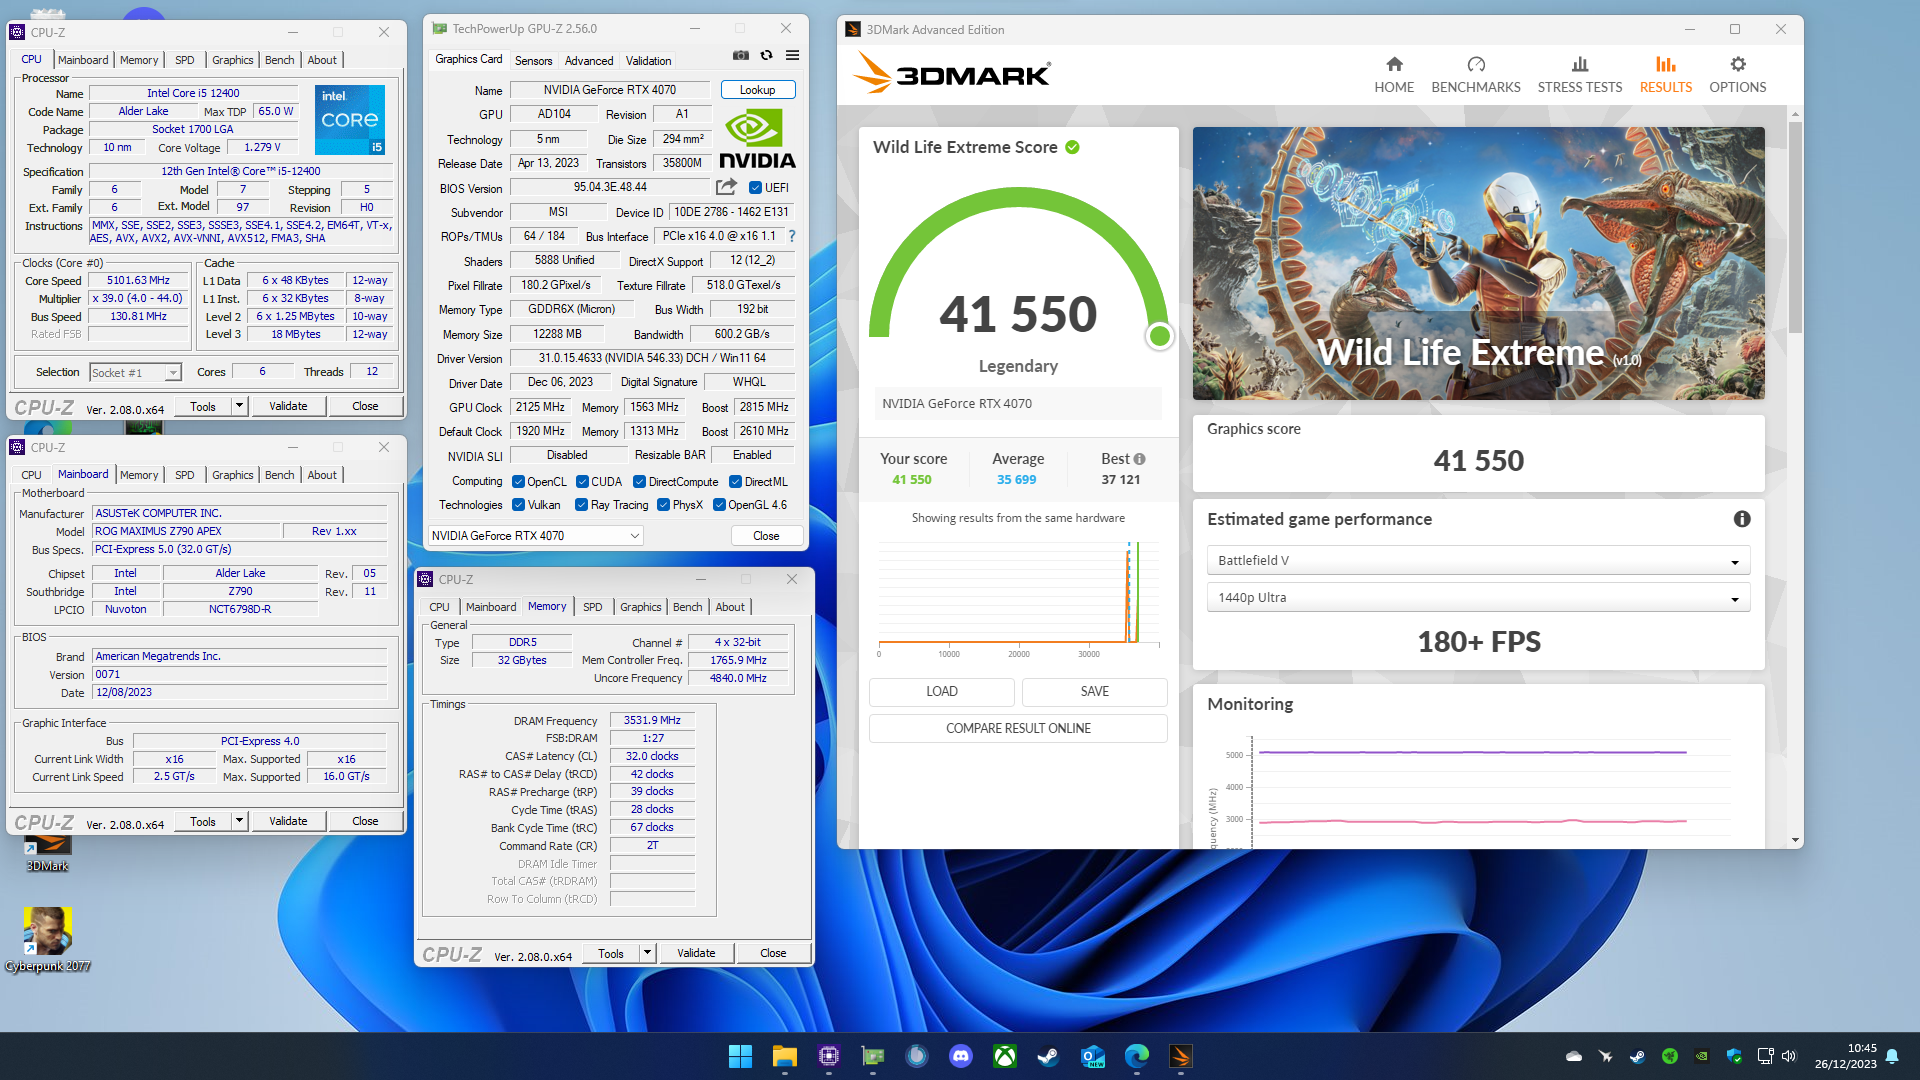
Task: Open SPD tab in CPU-Z Memory window
Action: click(593, 607)
